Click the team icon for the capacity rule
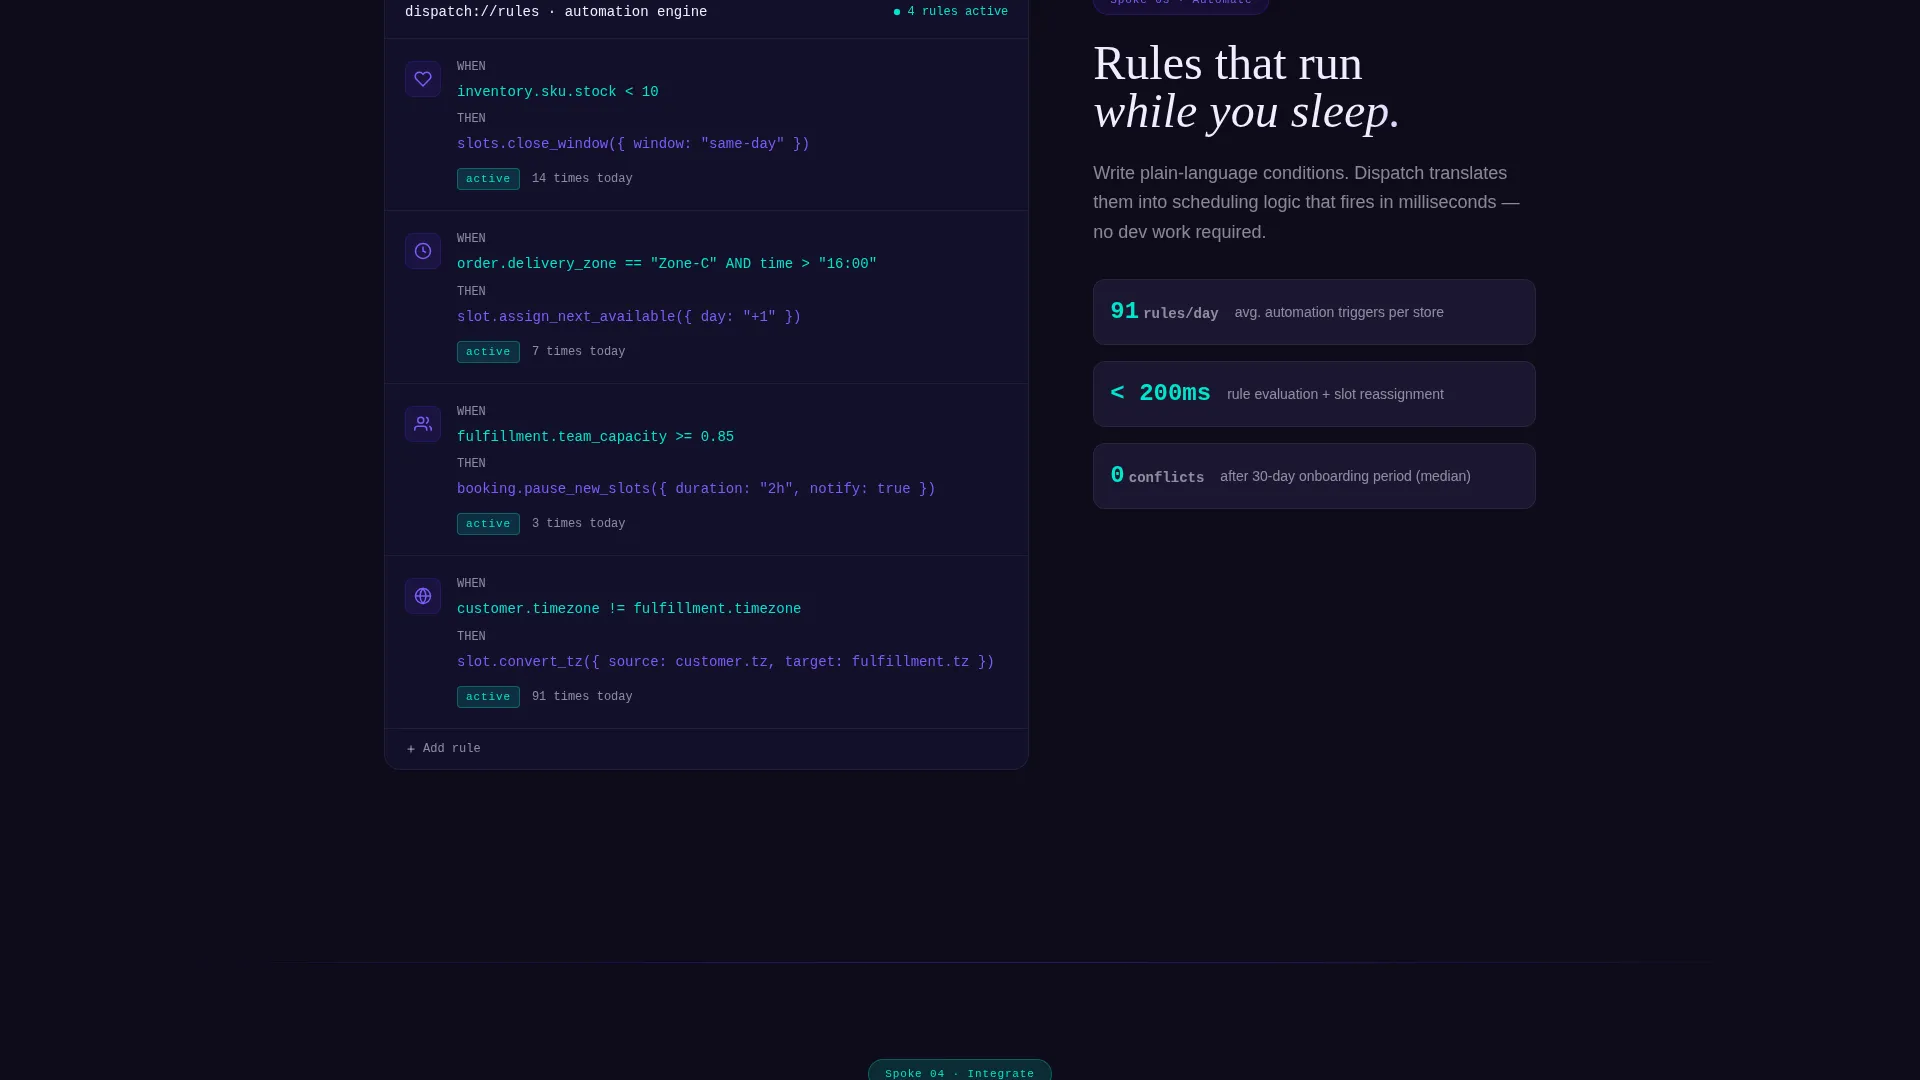1920x1080 pixels. (x=423, y=424)
